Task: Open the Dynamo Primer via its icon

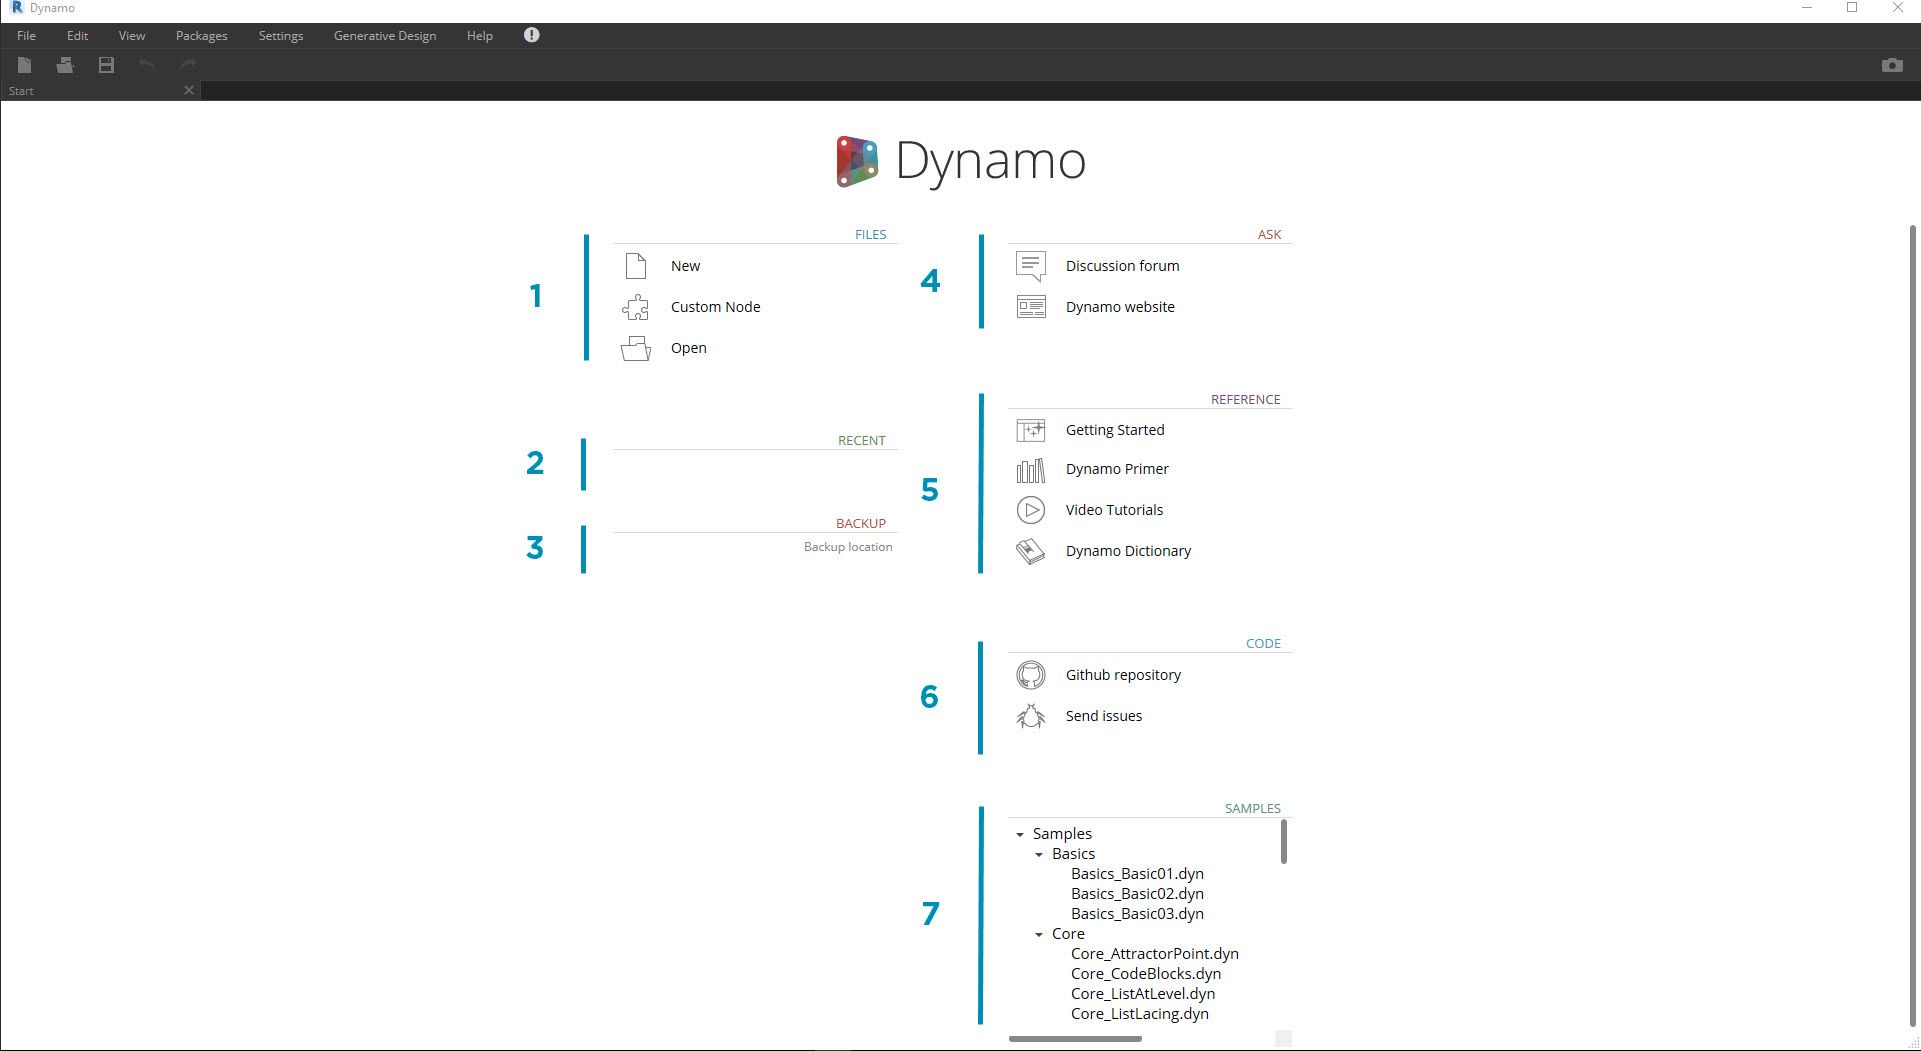Action: point(1030,469)
